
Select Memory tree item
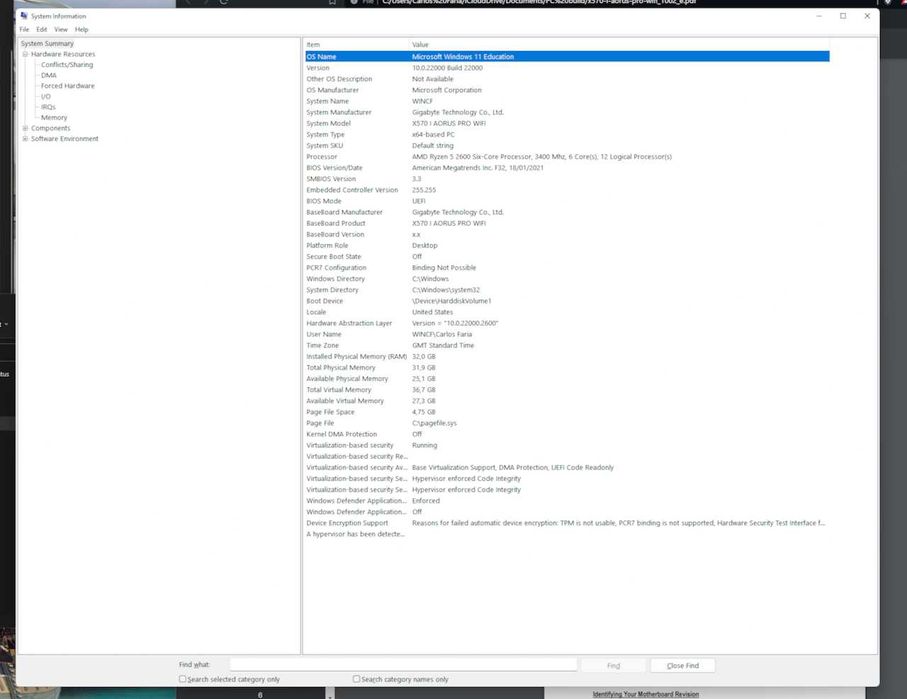54,117
